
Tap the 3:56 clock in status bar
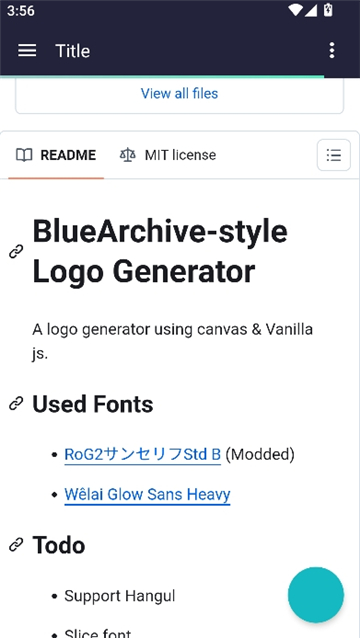[x=21, y=11]
